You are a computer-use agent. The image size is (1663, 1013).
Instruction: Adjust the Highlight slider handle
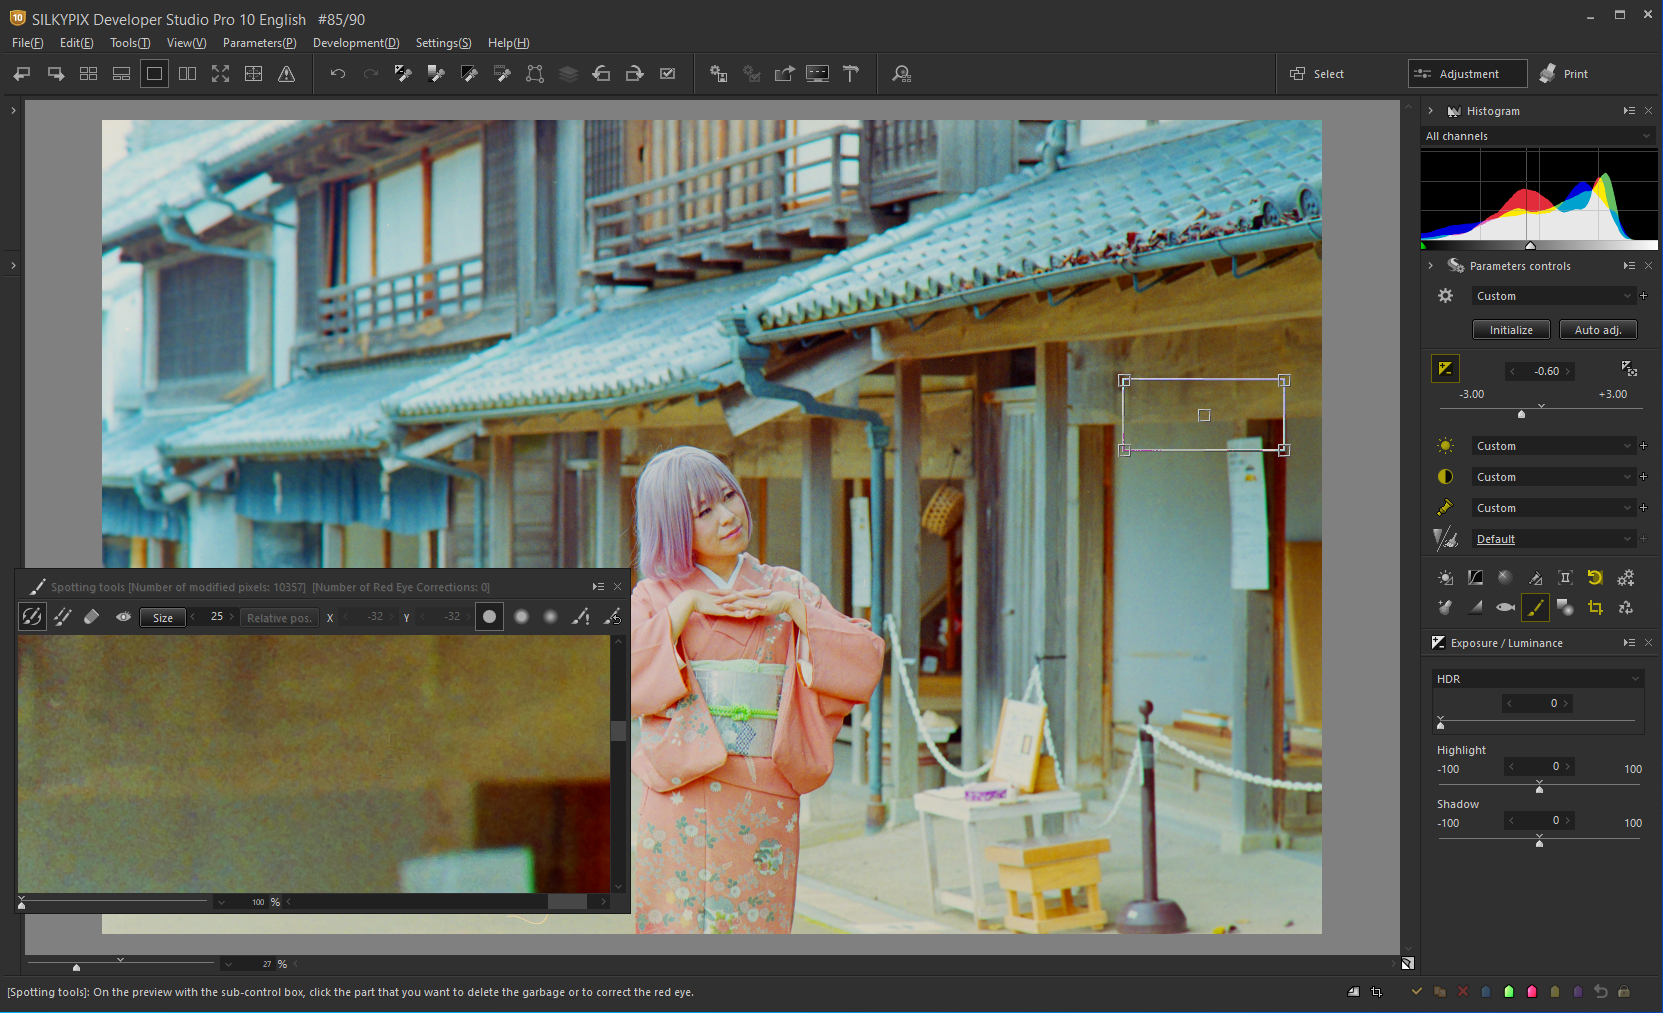tap(1539, 789)
